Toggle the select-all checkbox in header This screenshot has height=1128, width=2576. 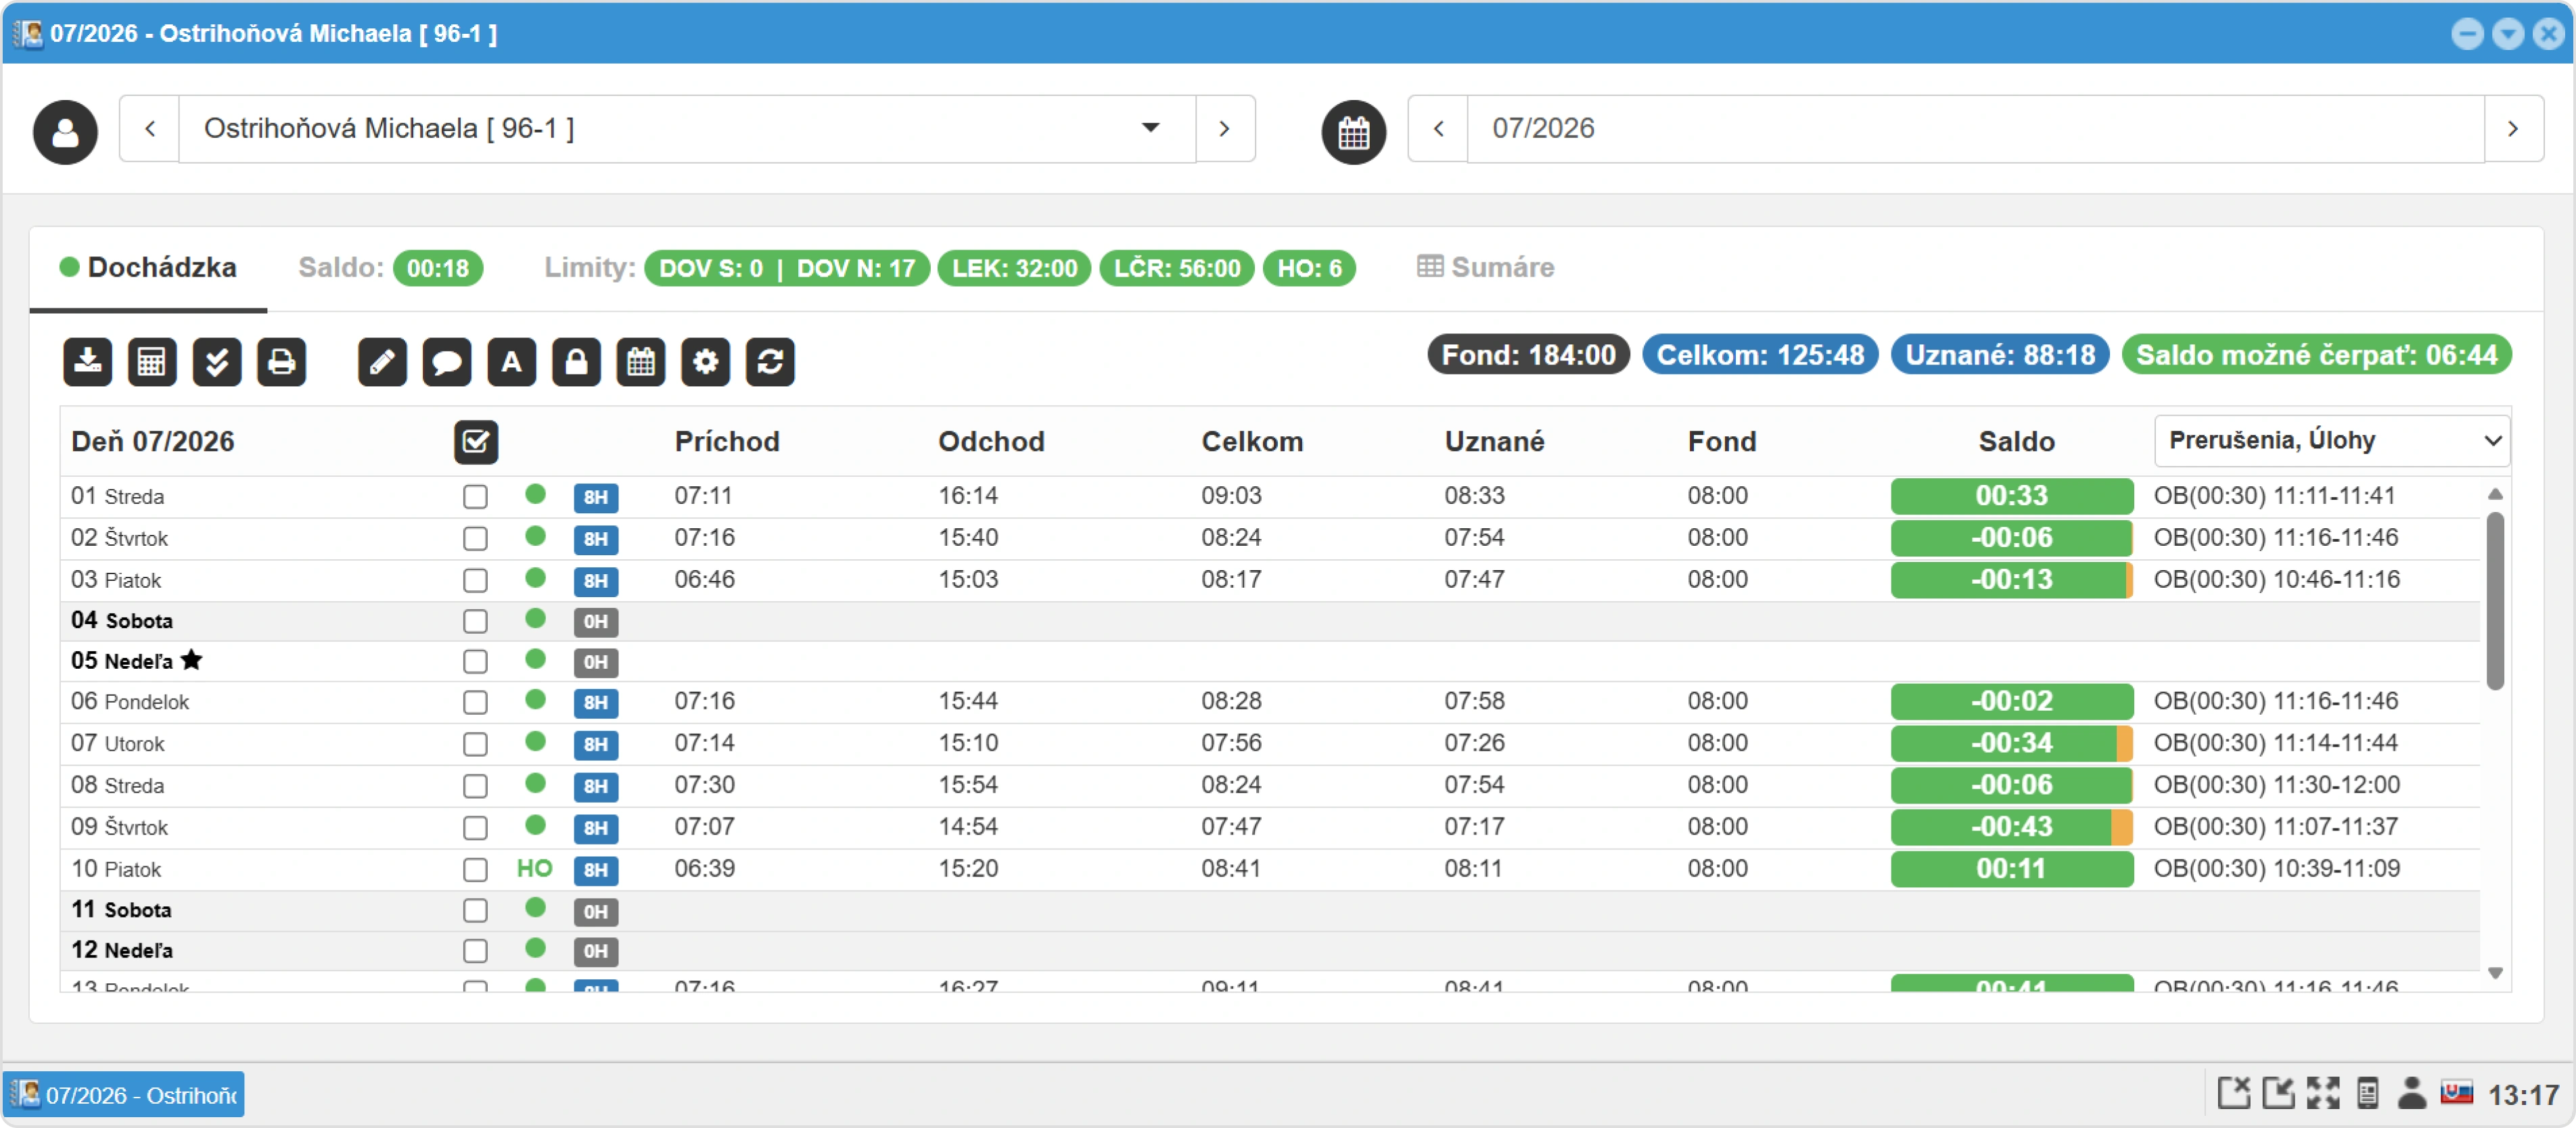click(x=476, y=442)
